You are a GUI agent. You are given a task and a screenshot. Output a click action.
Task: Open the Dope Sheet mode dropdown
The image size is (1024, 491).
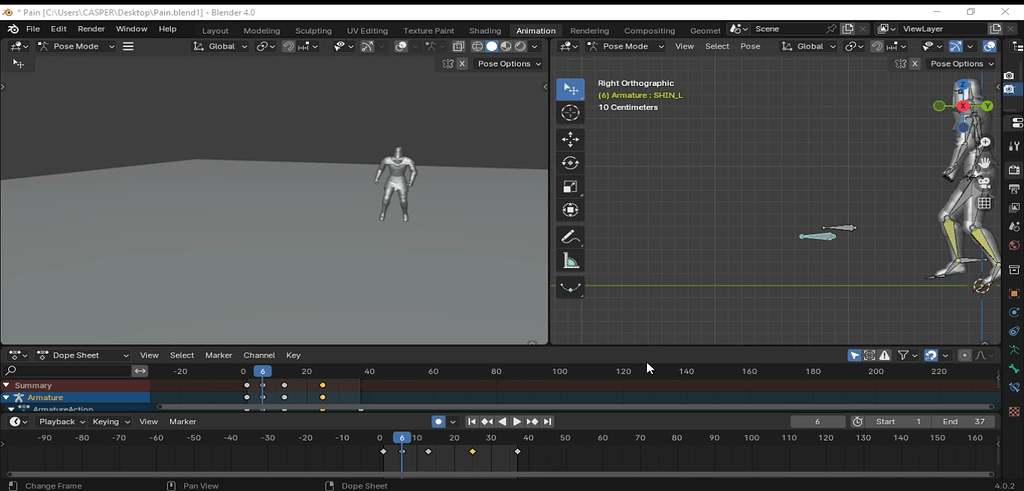click(83, 355)
